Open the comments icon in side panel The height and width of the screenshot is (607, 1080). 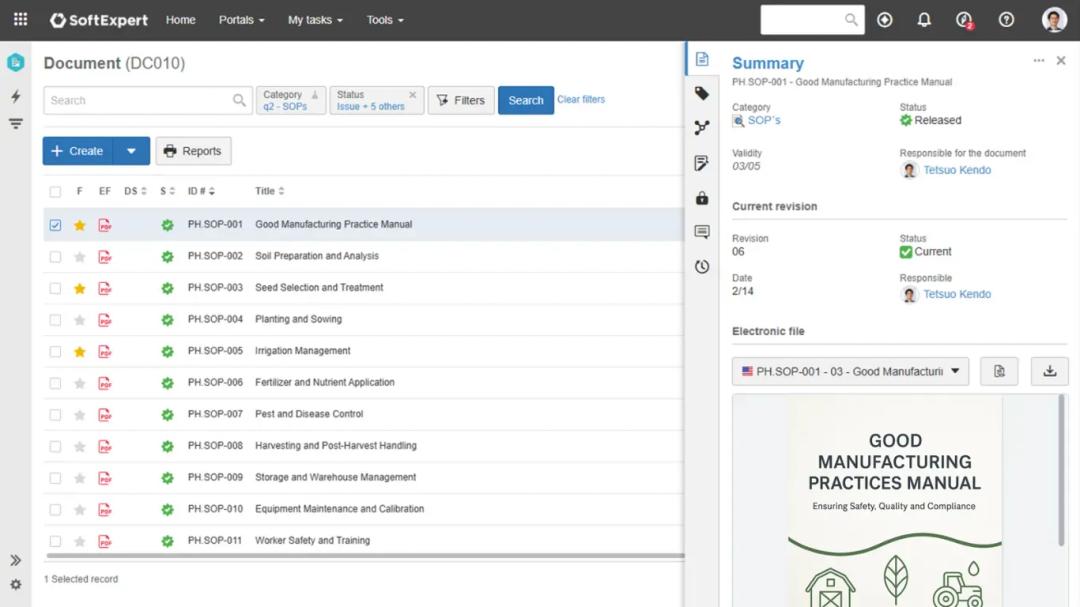pyautogui.click(x=702, y=232)
